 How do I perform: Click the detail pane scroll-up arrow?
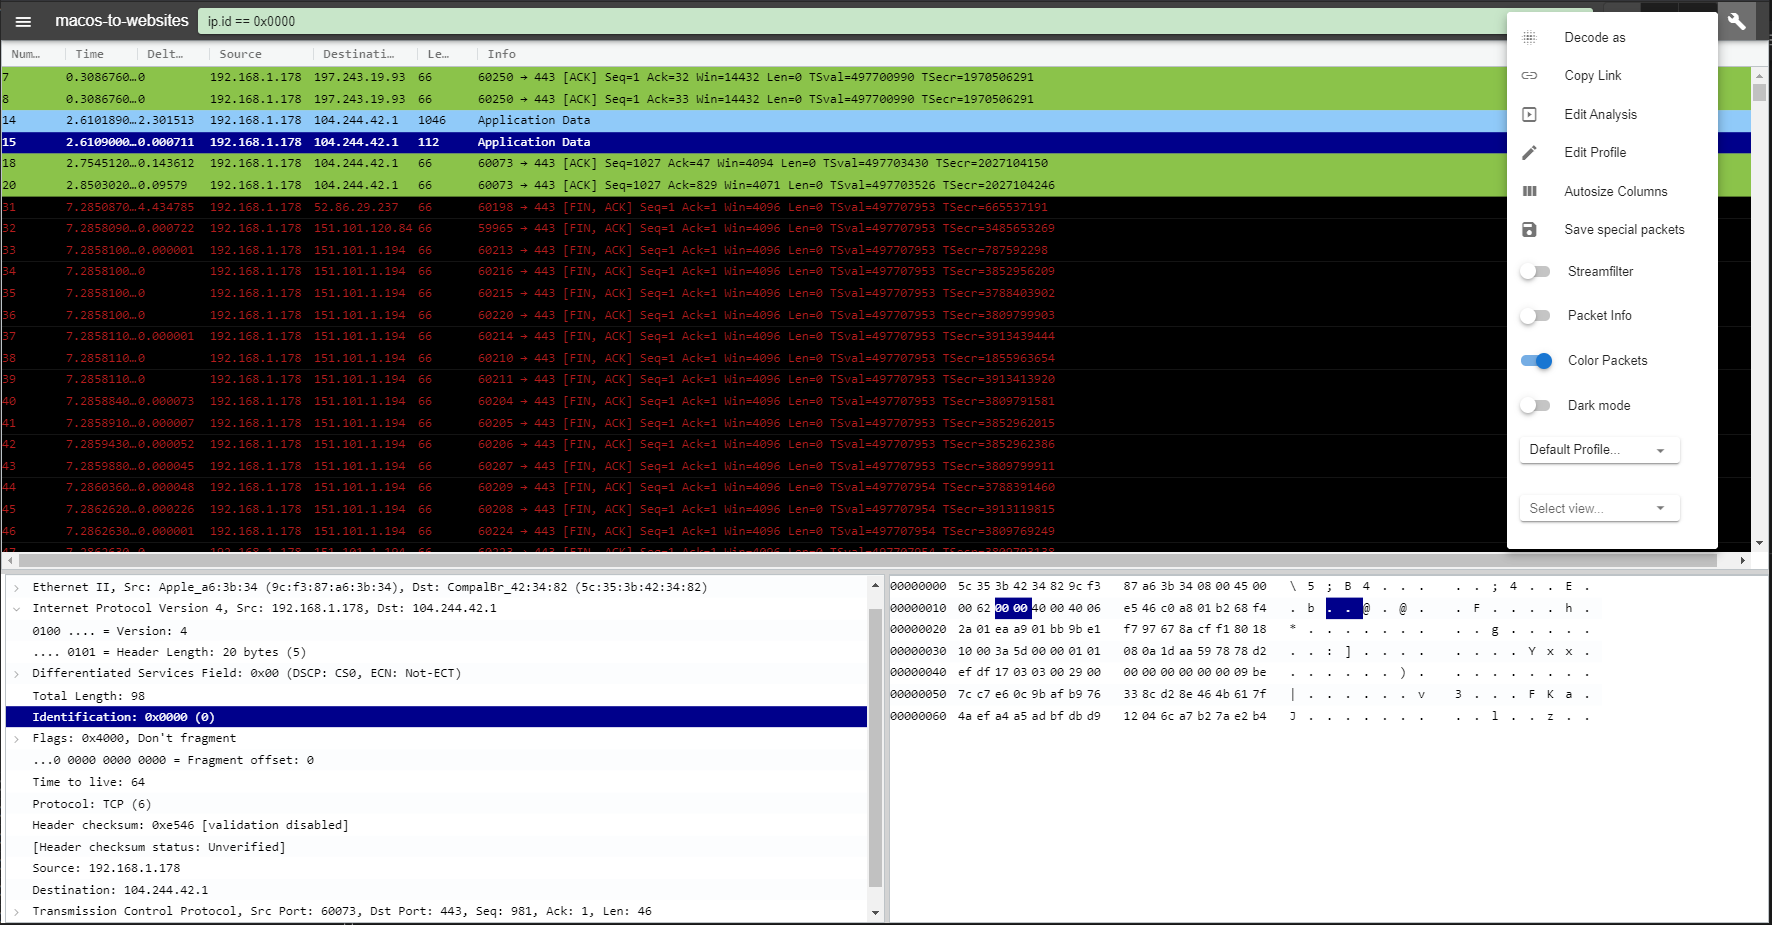(876, 586)
